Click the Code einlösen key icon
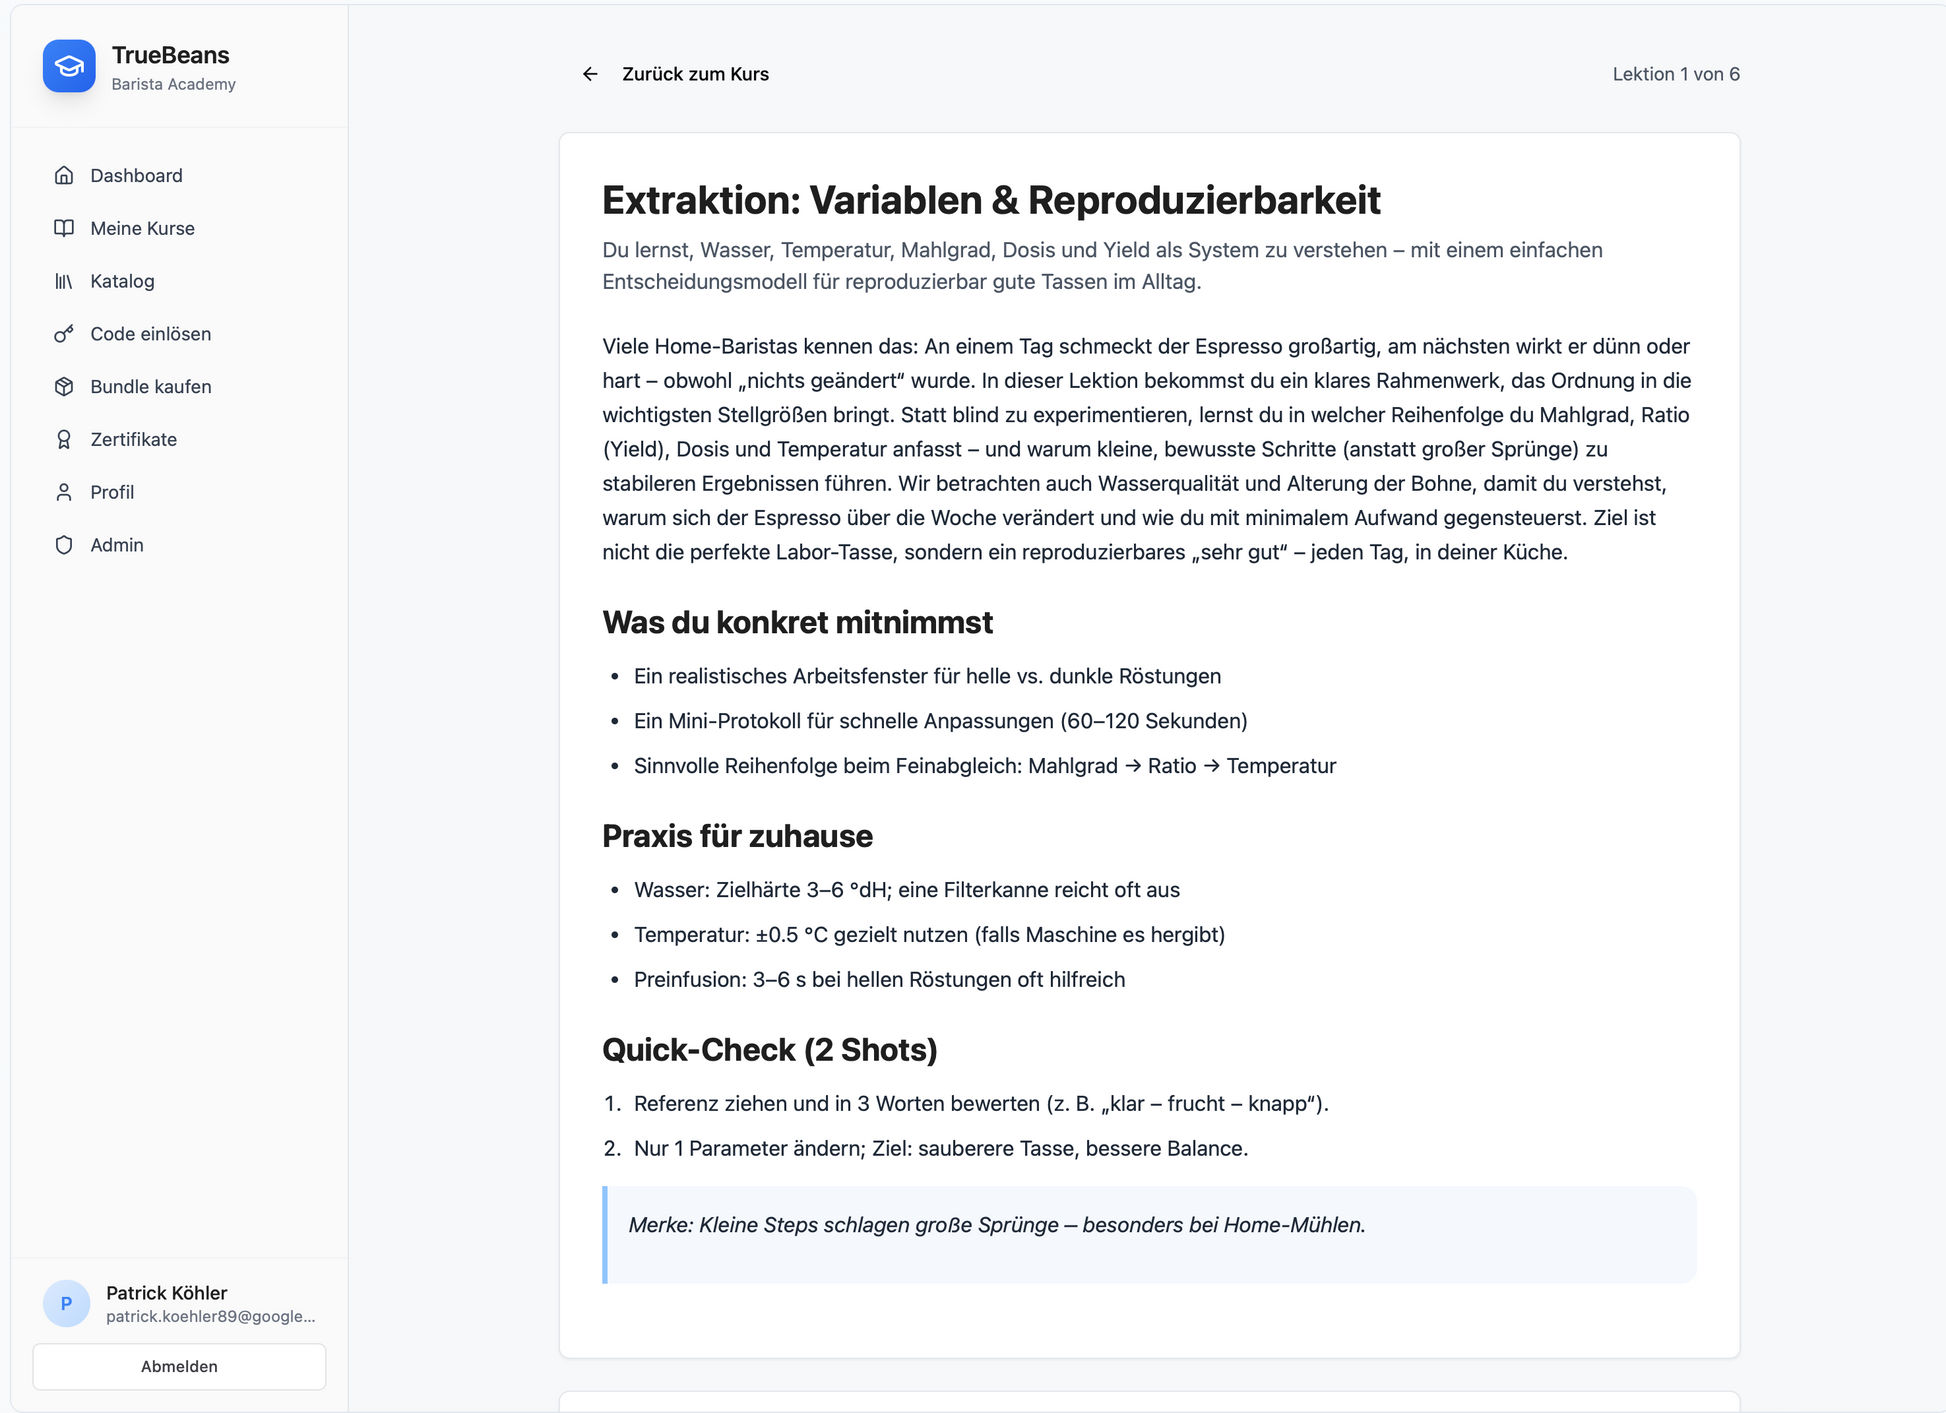 click(64, 334)
